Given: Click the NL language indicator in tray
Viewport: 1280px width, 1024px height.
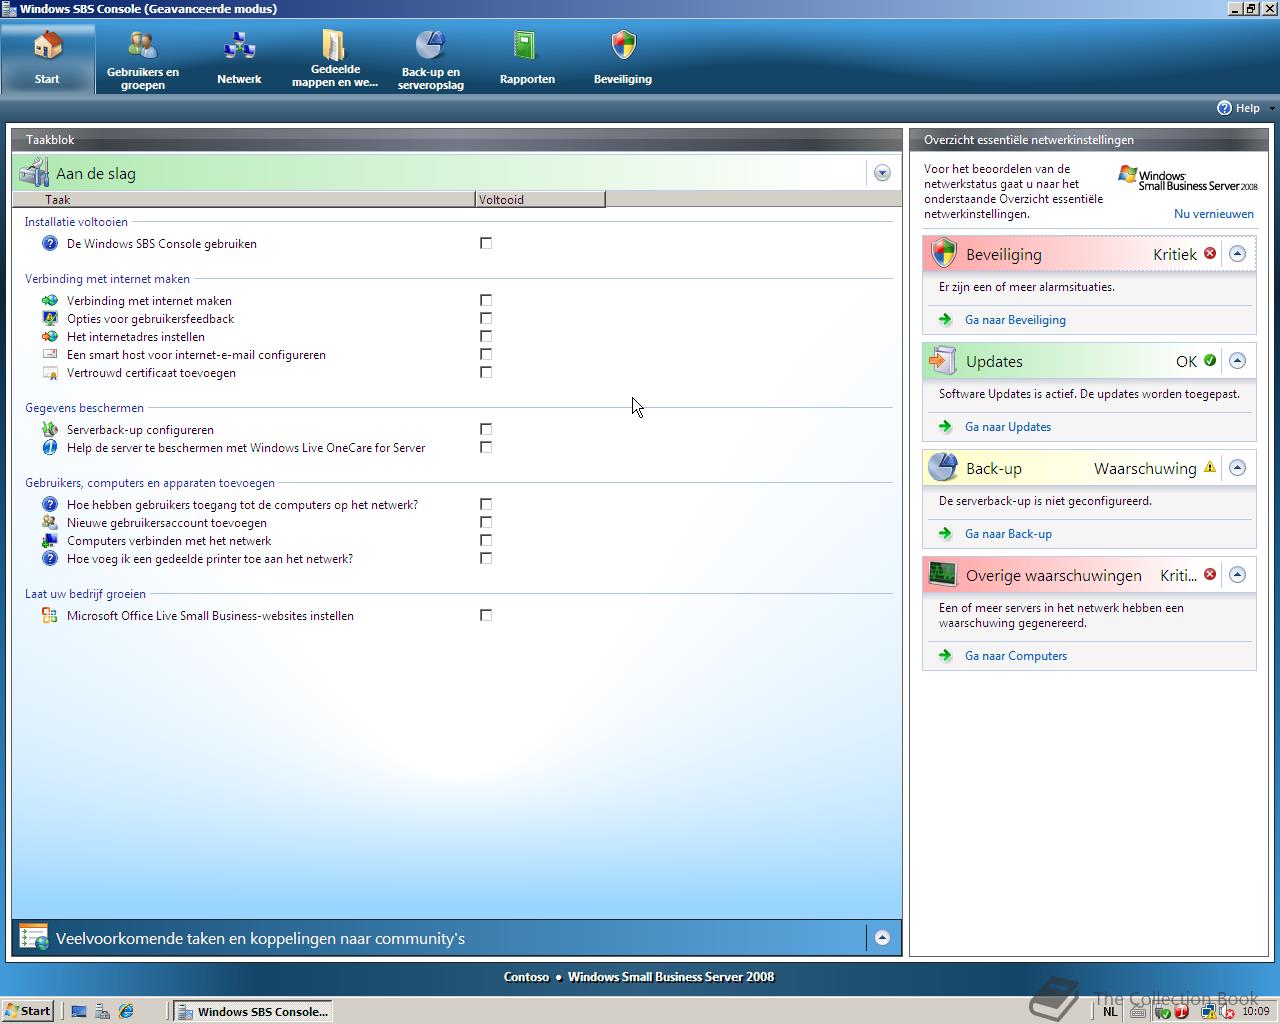Looking at the screenshot, I should tap(1110, 1011).
